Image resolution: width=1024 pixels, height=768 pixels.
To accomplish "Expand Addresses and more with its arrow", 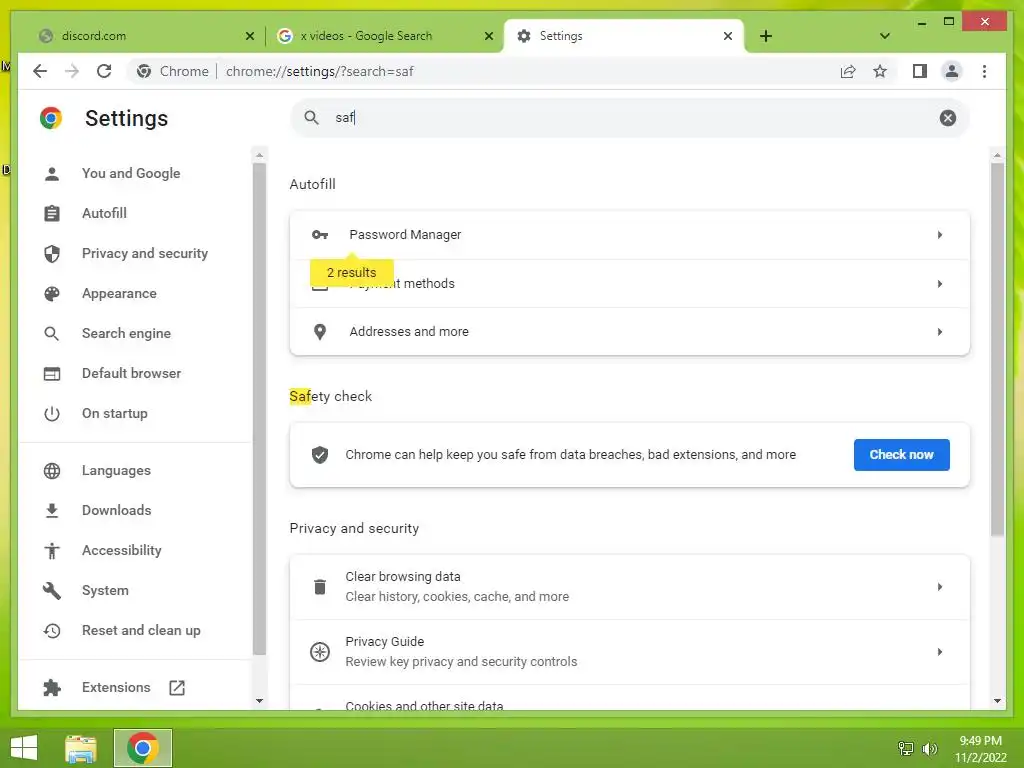I will pyautogui.click(x=940, y=332).
